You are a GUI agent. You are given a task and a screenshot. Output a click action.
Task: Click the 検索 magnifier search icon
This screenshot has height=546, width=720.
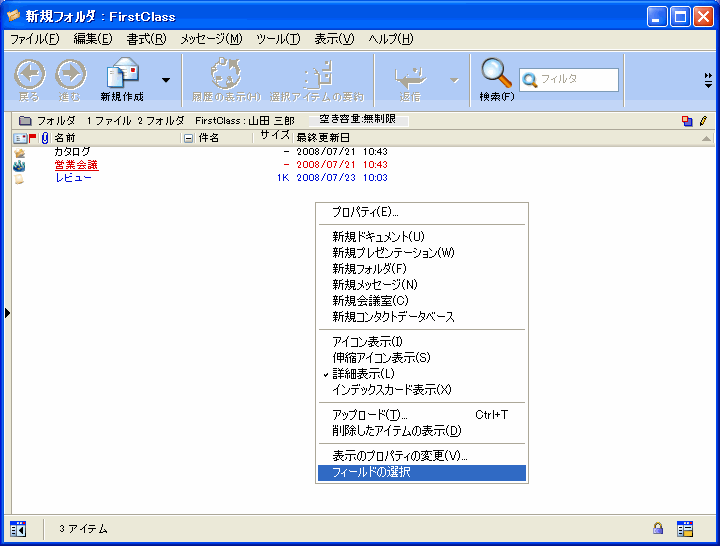click(x=496, y=74)
